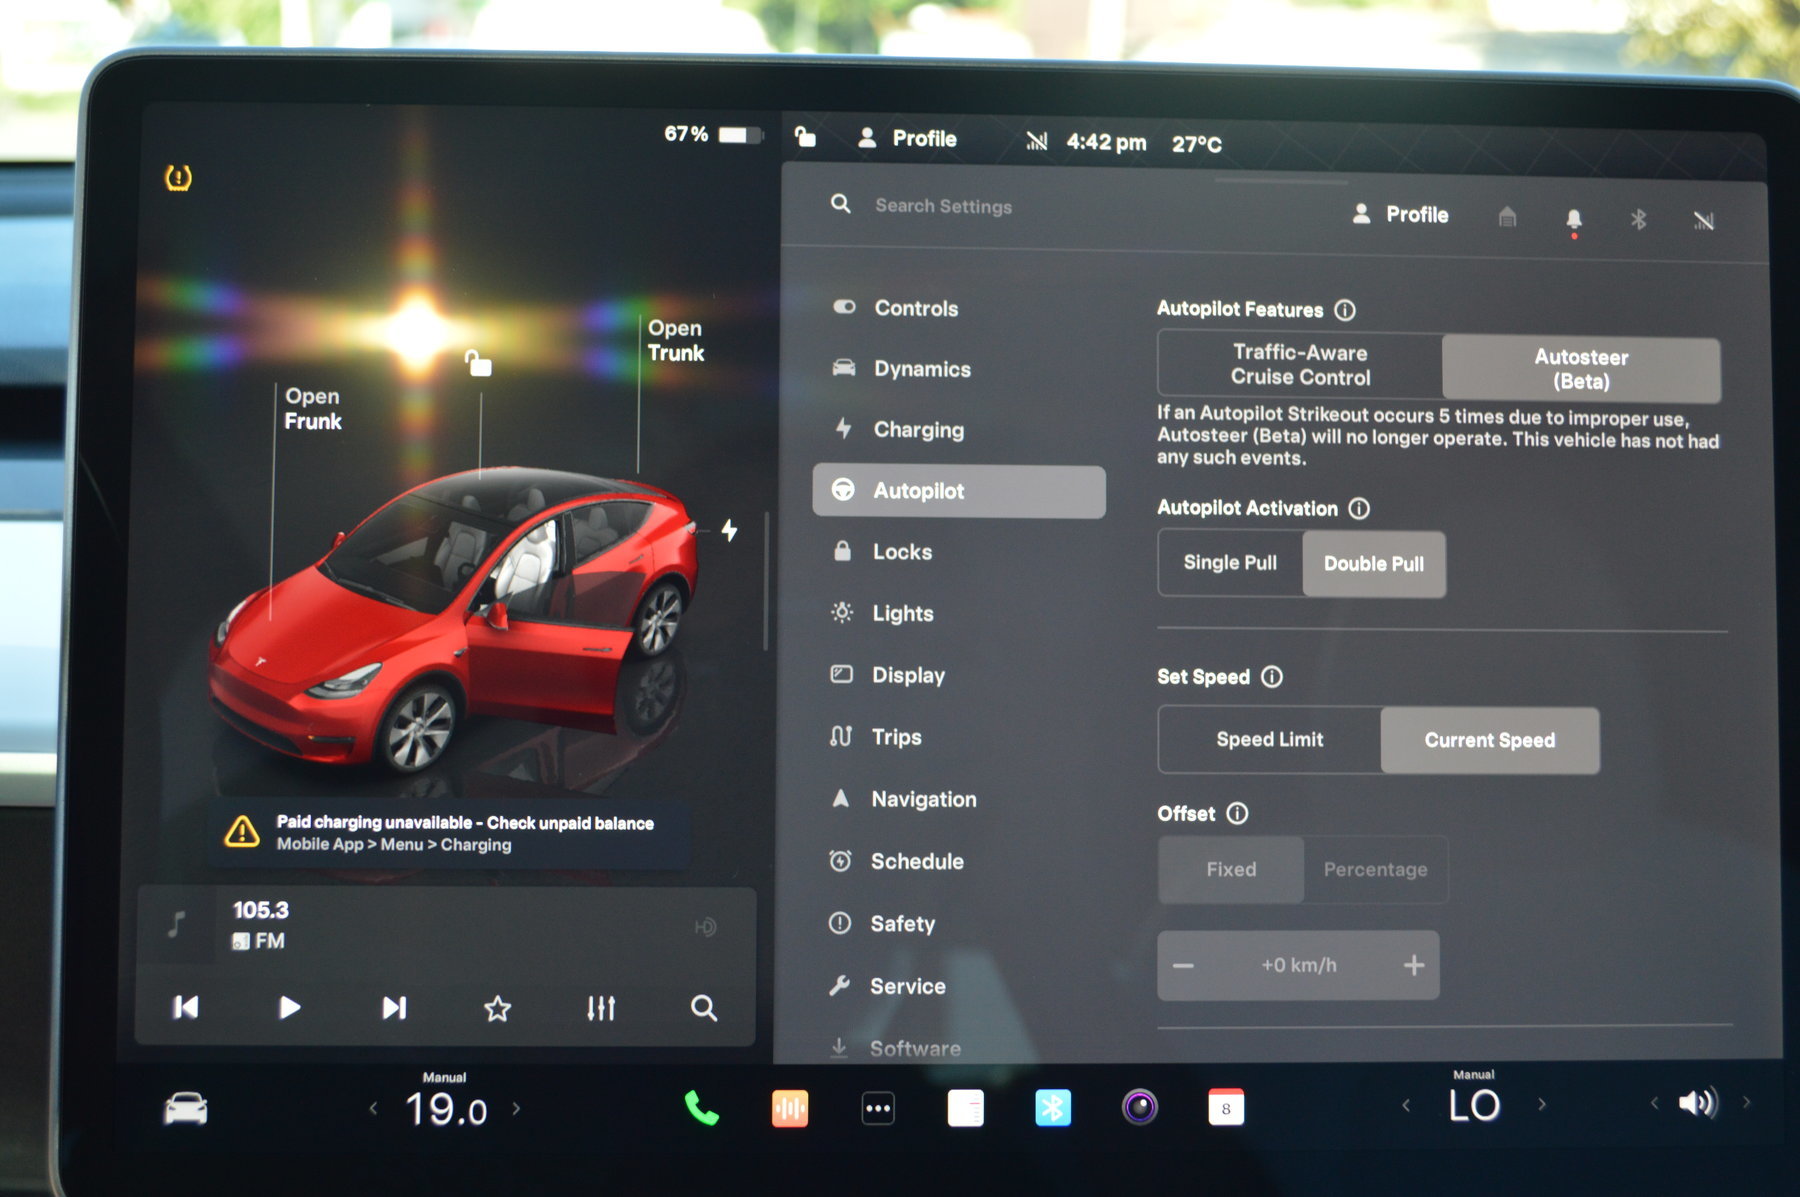Enable Traffic-Aware Cruise Control option
The width and height of the screenshot is (1800, 1197).
[1300, 365]
